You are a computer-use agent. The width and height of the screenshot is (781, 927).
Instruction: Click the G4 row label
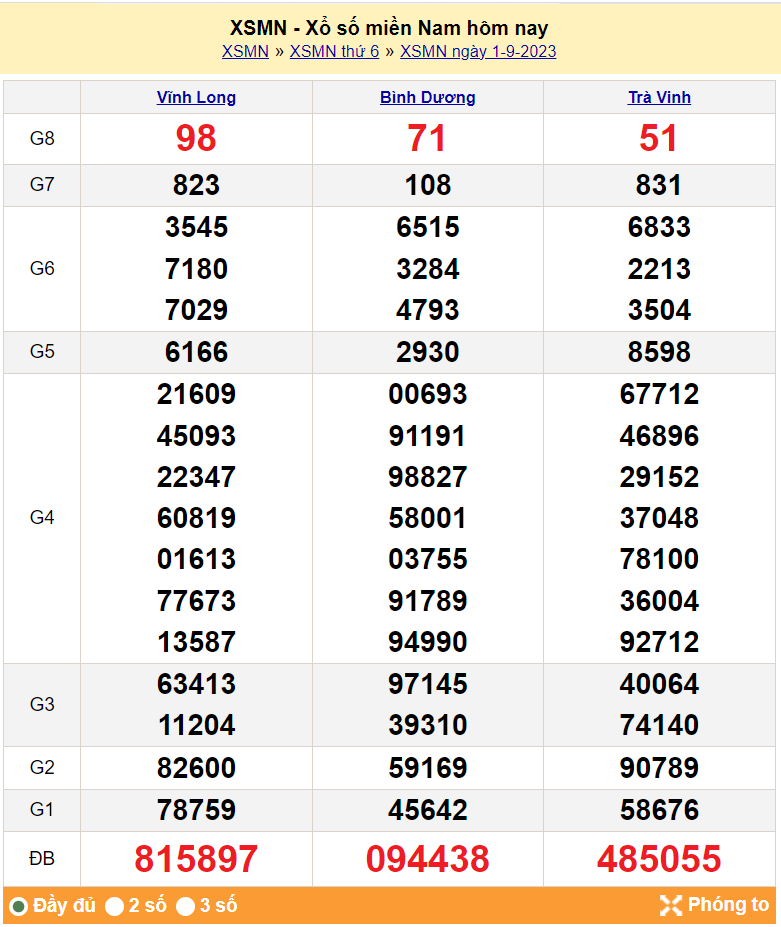(x=42, y=518)
